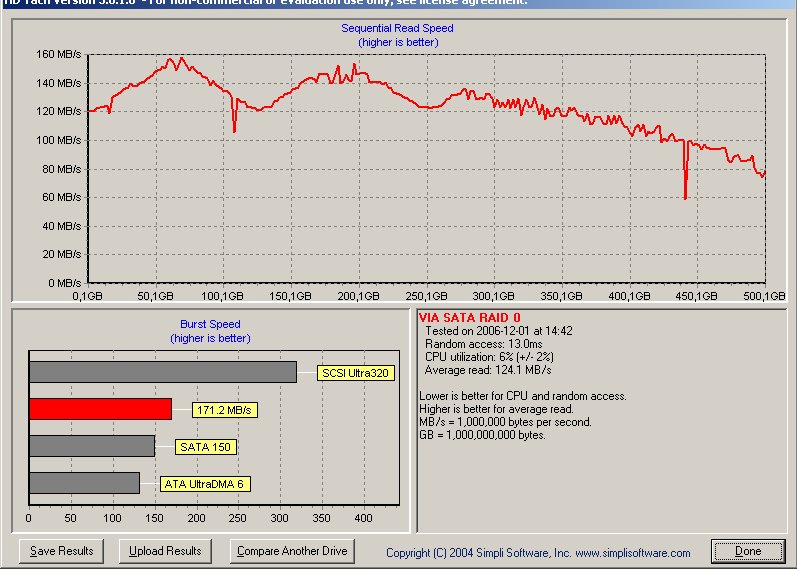Click the GB = 1,000,000,000 bytes line

point(482,435)
